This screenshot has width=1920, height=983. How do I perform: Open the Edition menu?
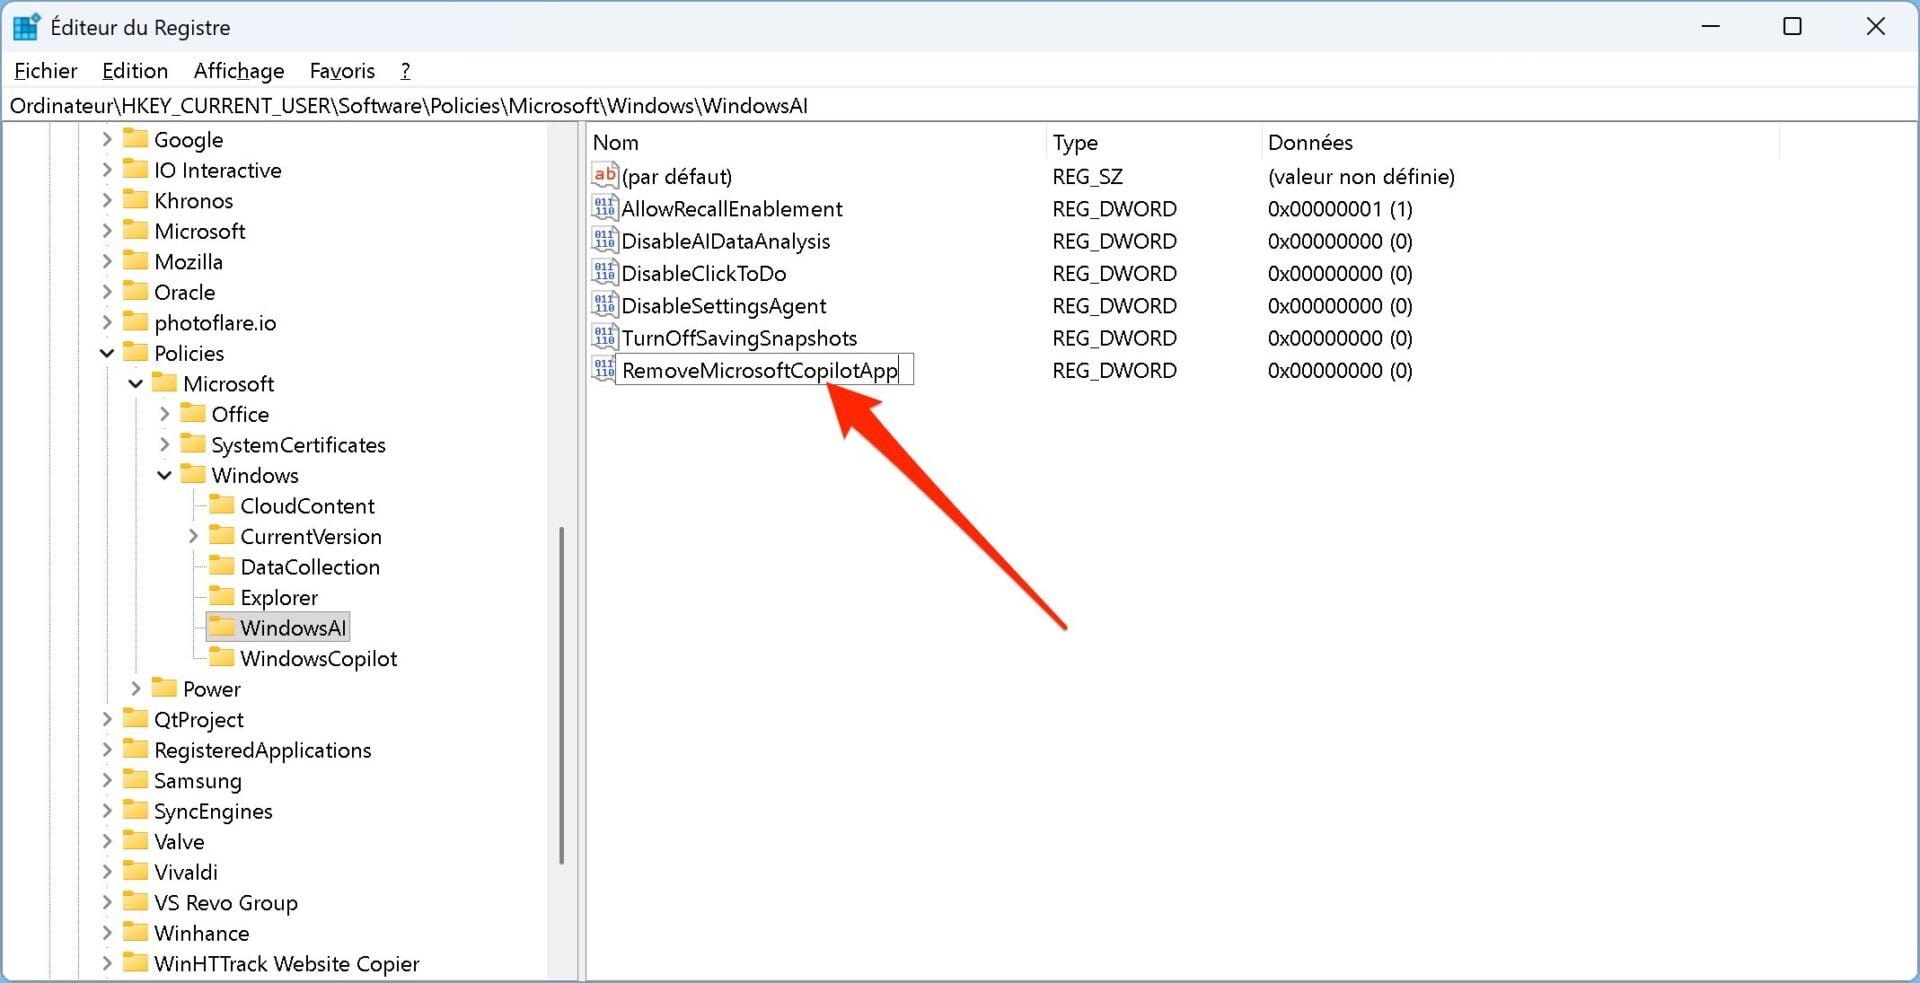pos(135,70)
